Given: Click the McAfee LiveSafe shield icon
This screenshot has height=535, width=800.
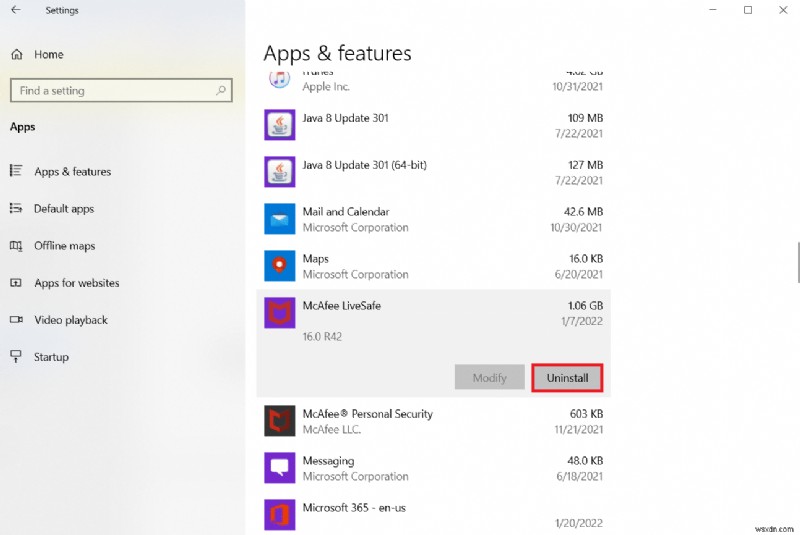Looking at the screenshot, I should pos(279,313).
